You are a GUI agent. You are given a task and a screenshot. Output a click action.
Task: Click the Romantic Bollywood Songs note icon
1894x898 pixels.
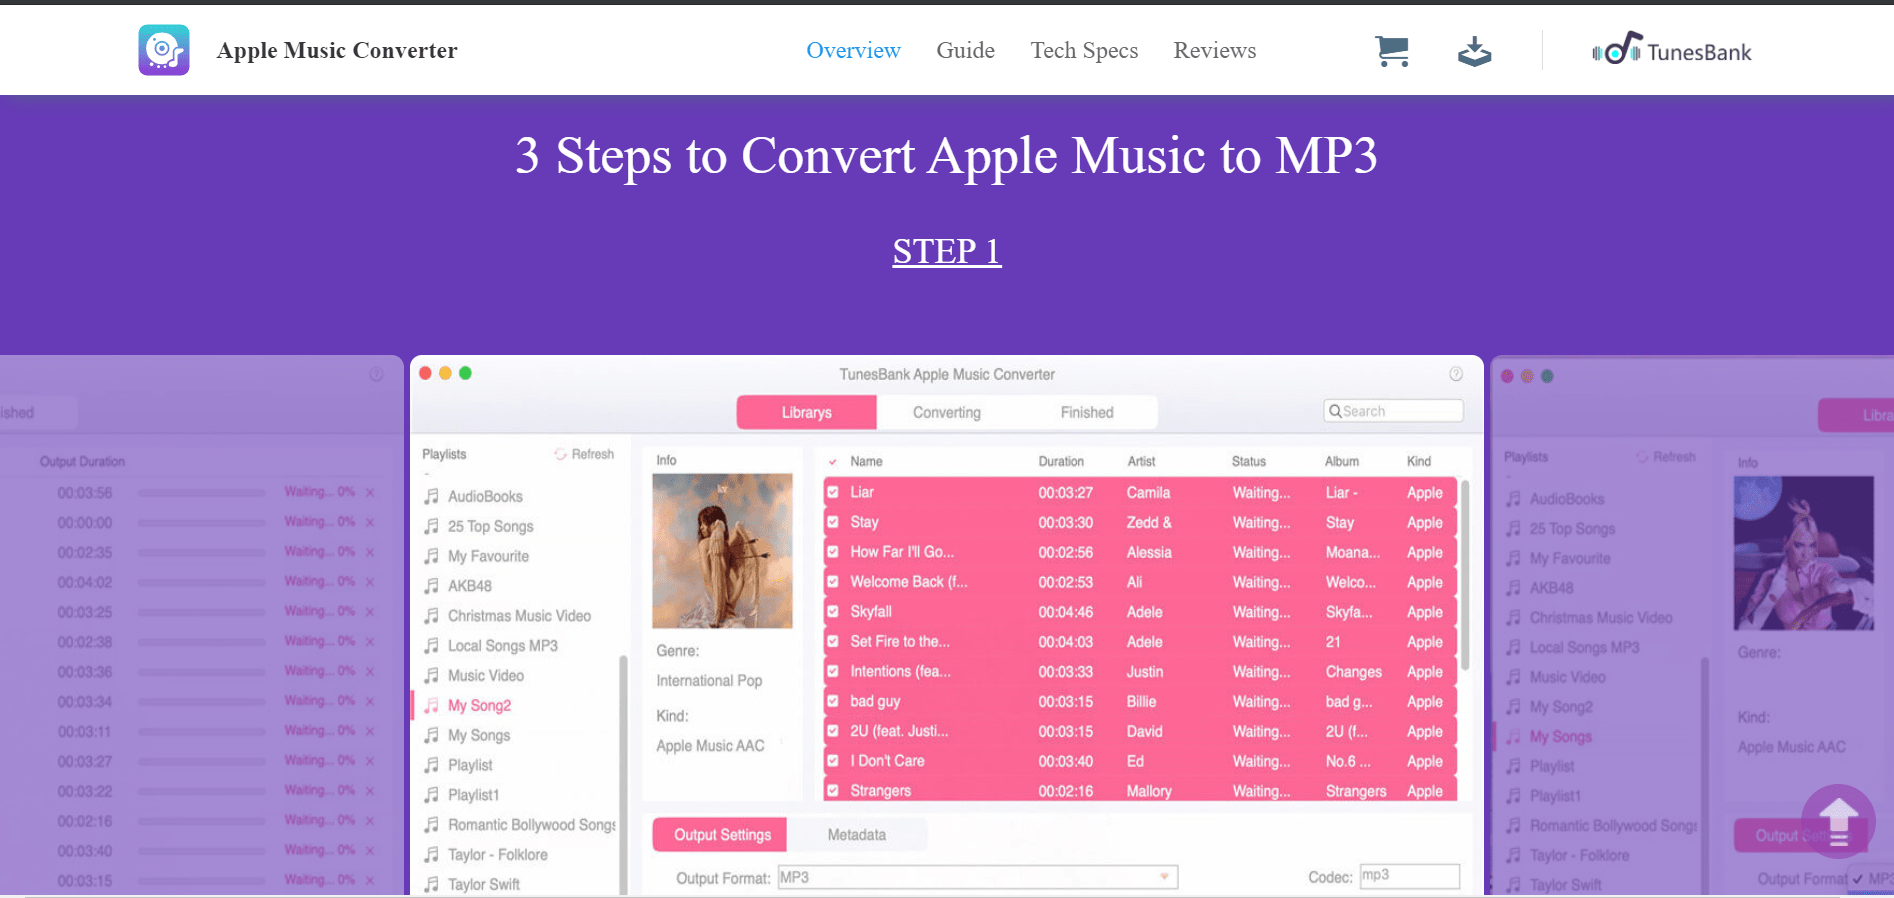[x=431, y=825]
